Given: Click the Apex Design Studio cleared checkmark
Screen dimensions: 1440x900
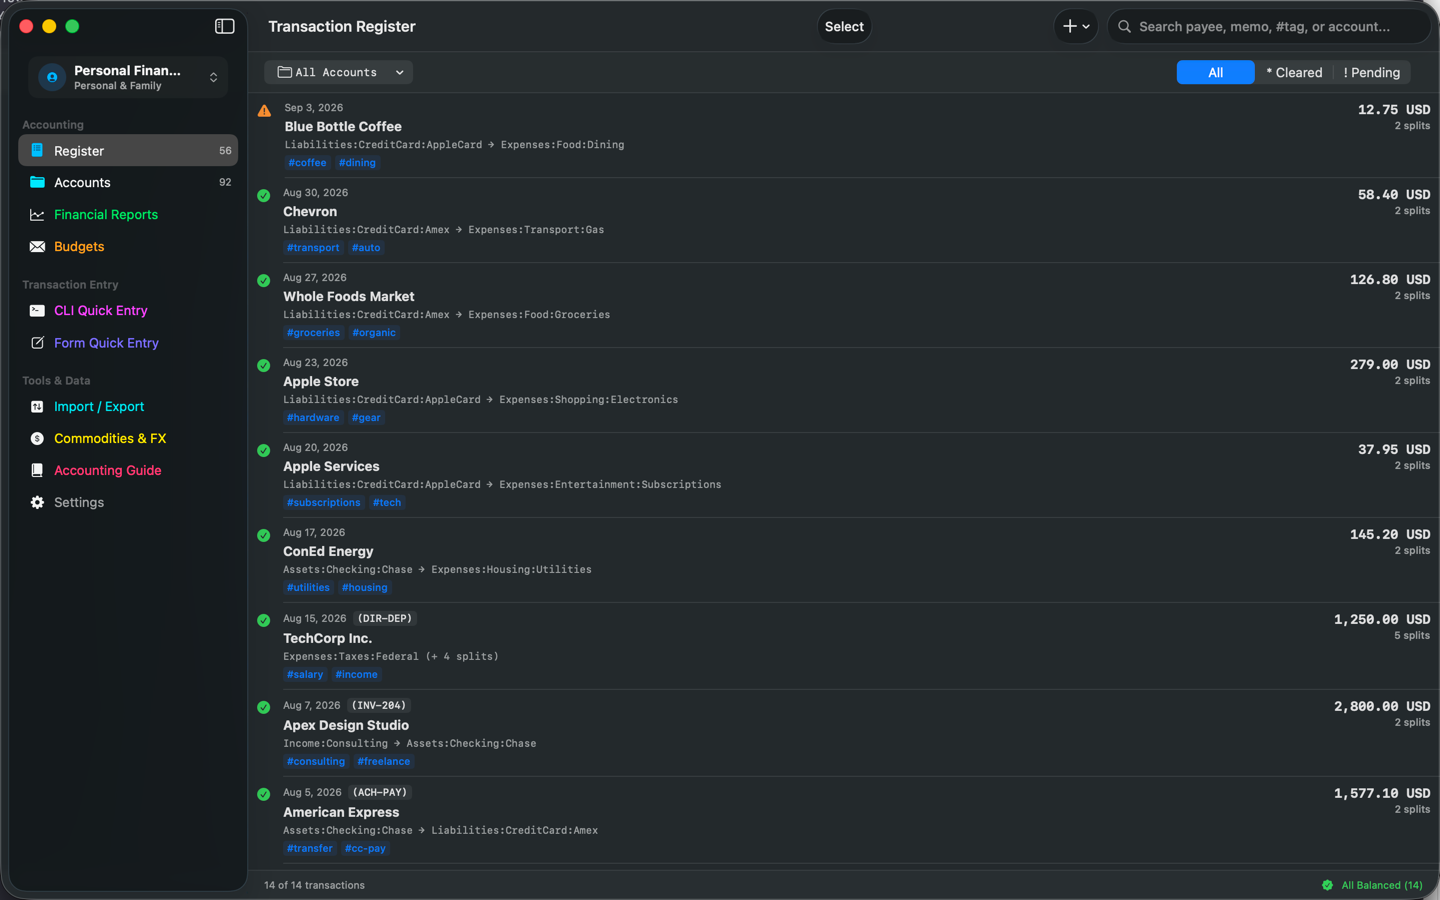Looking at the screenshot, I should coord(263,708).
